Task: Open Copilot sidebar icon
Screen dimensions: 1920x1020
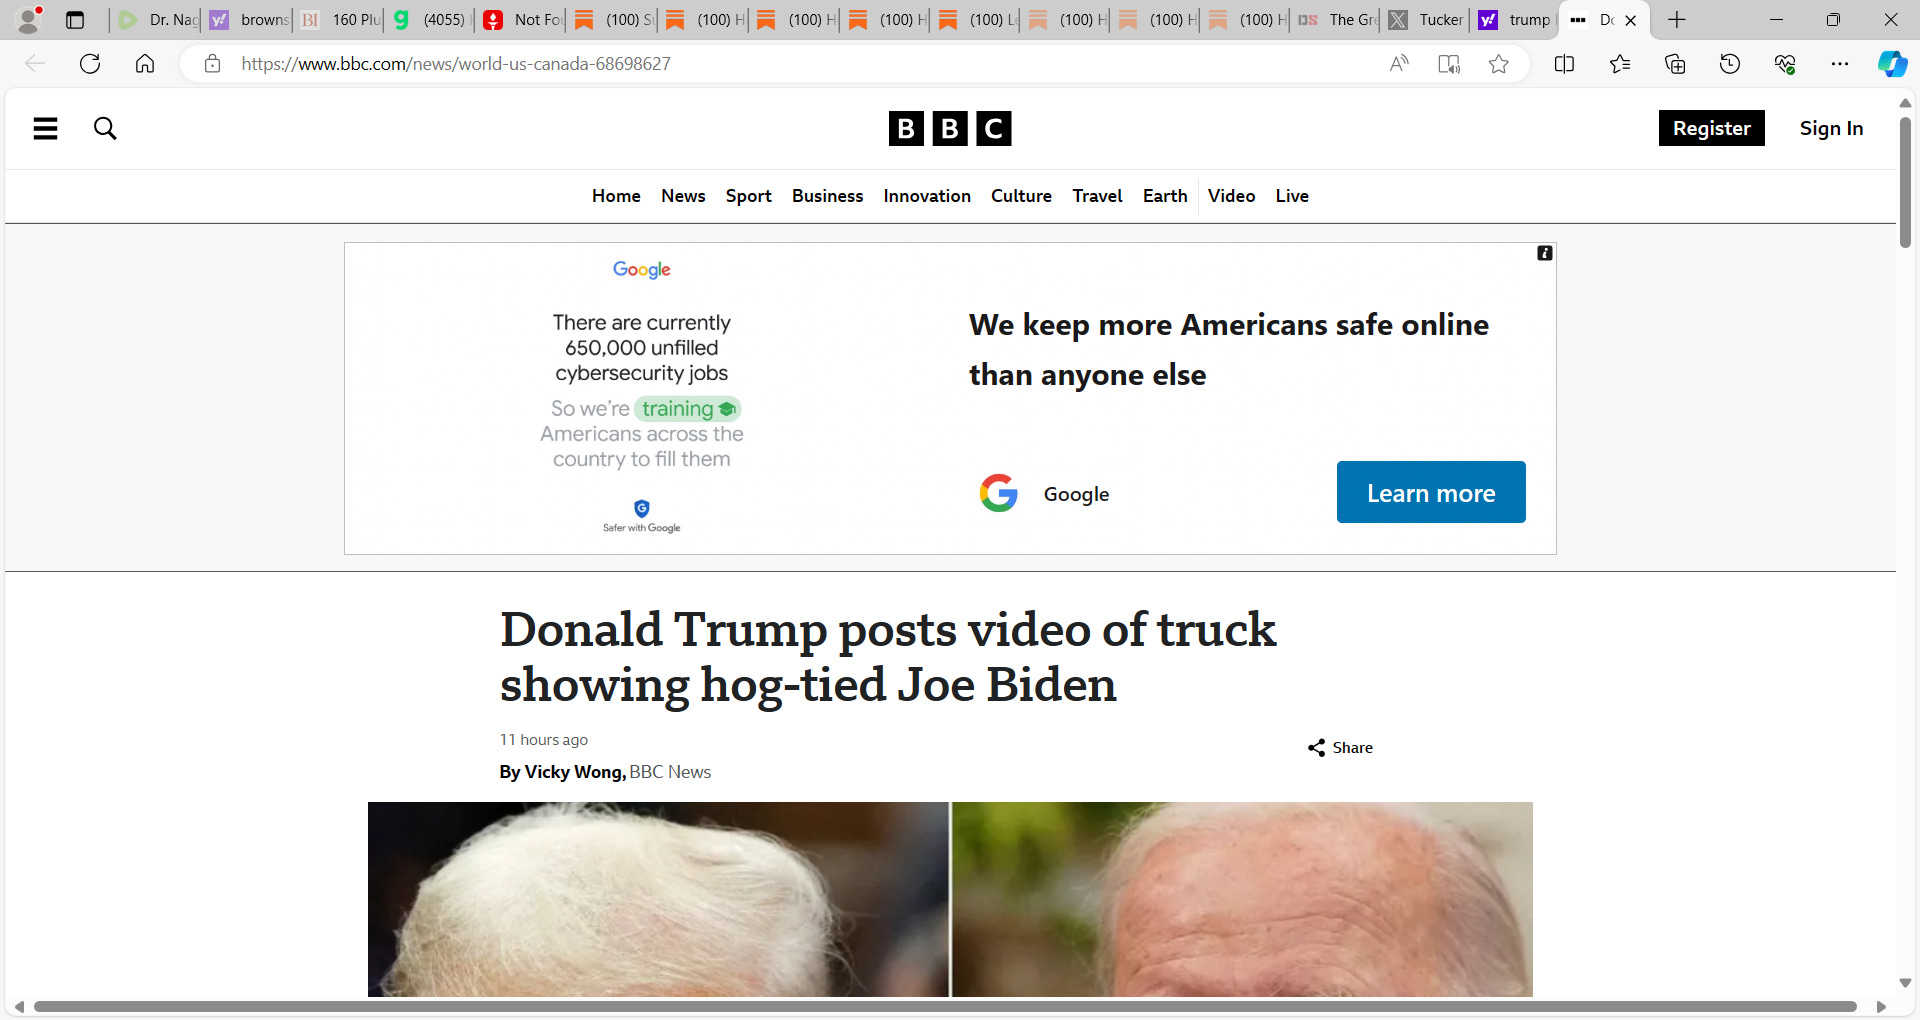Action: pos(1892,64)
